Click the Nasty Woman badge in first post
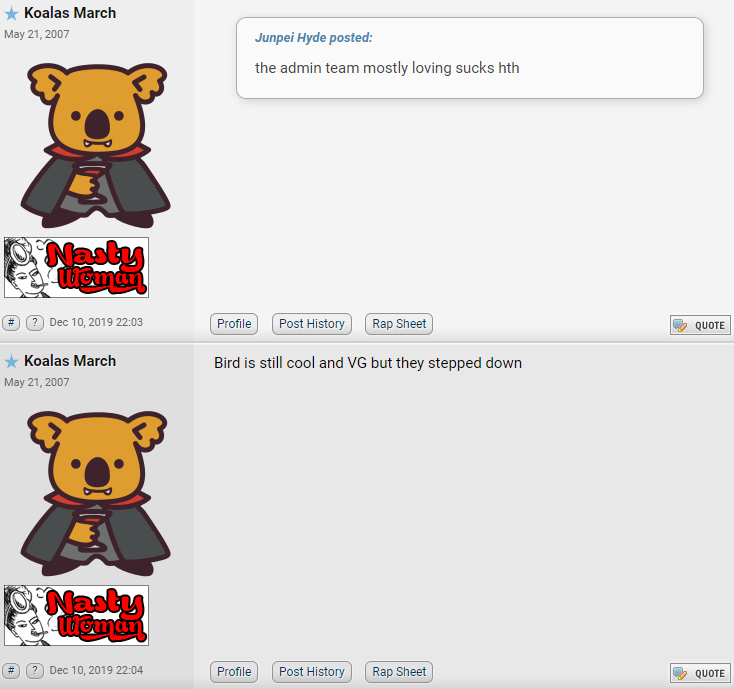Image resolution: width=734 pixels, height=689 pixels. (76, 267)
